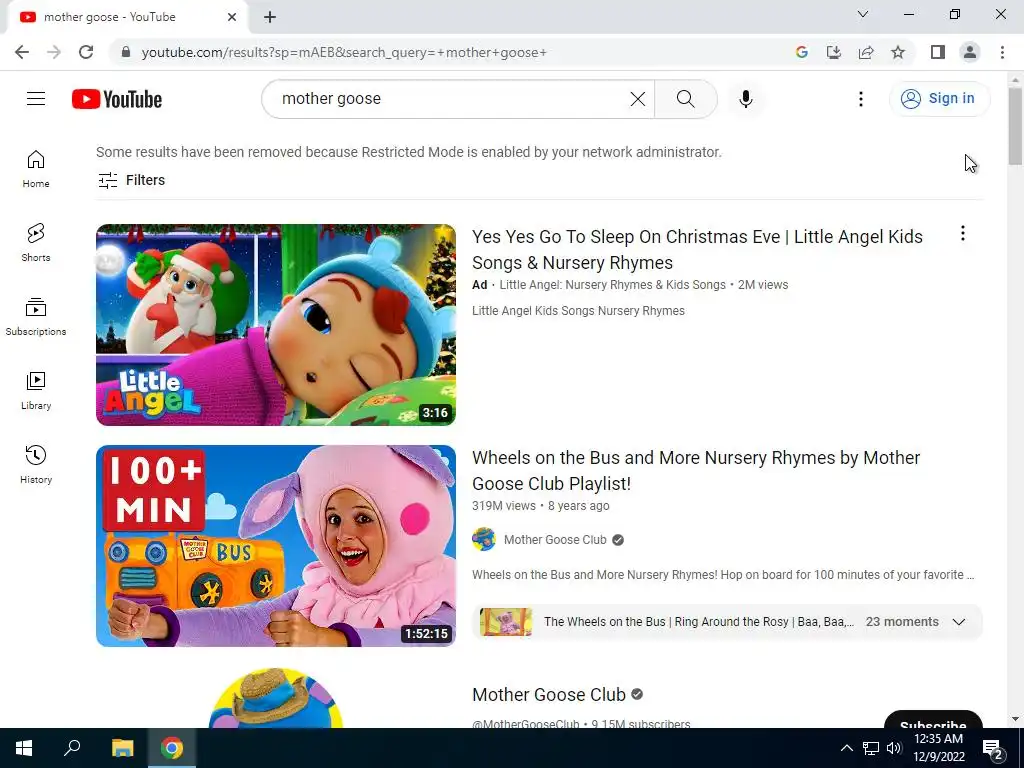Open the three-dot menu for the Little Angel ad
This screenshot has height=768, width=1024.
(962, 233)
